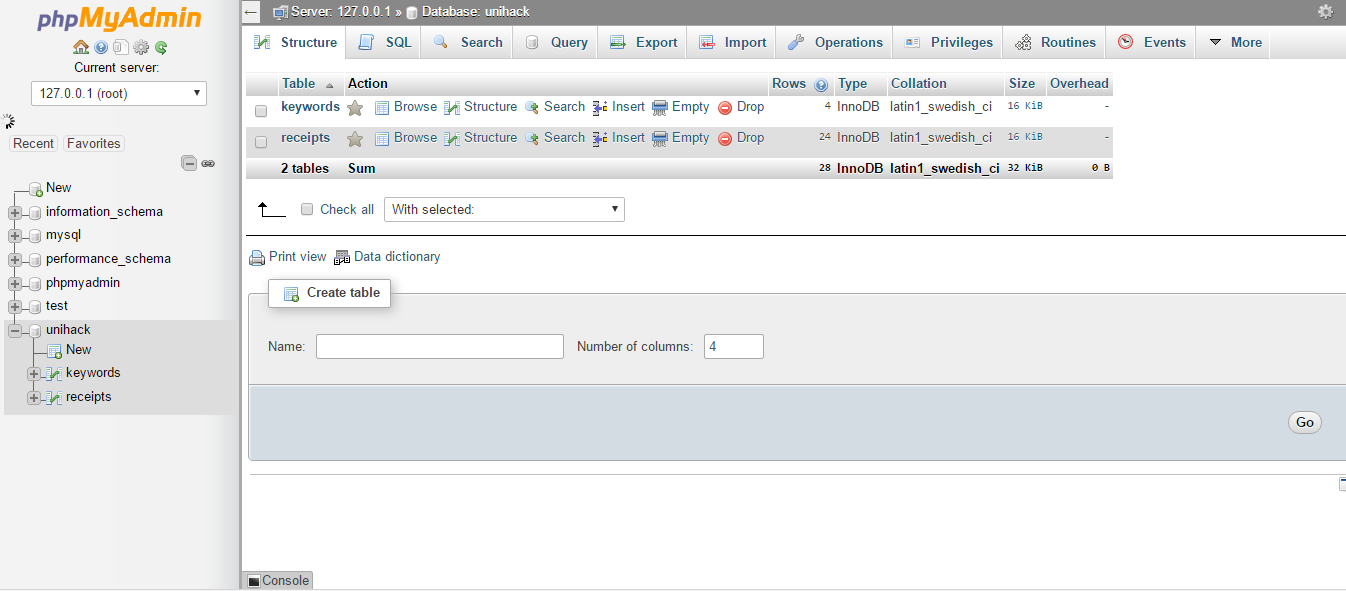Viewport: 1346px width, 591px height.
Task: Collapse all navigation tree nodes
Action: click(x=189, y=163)
